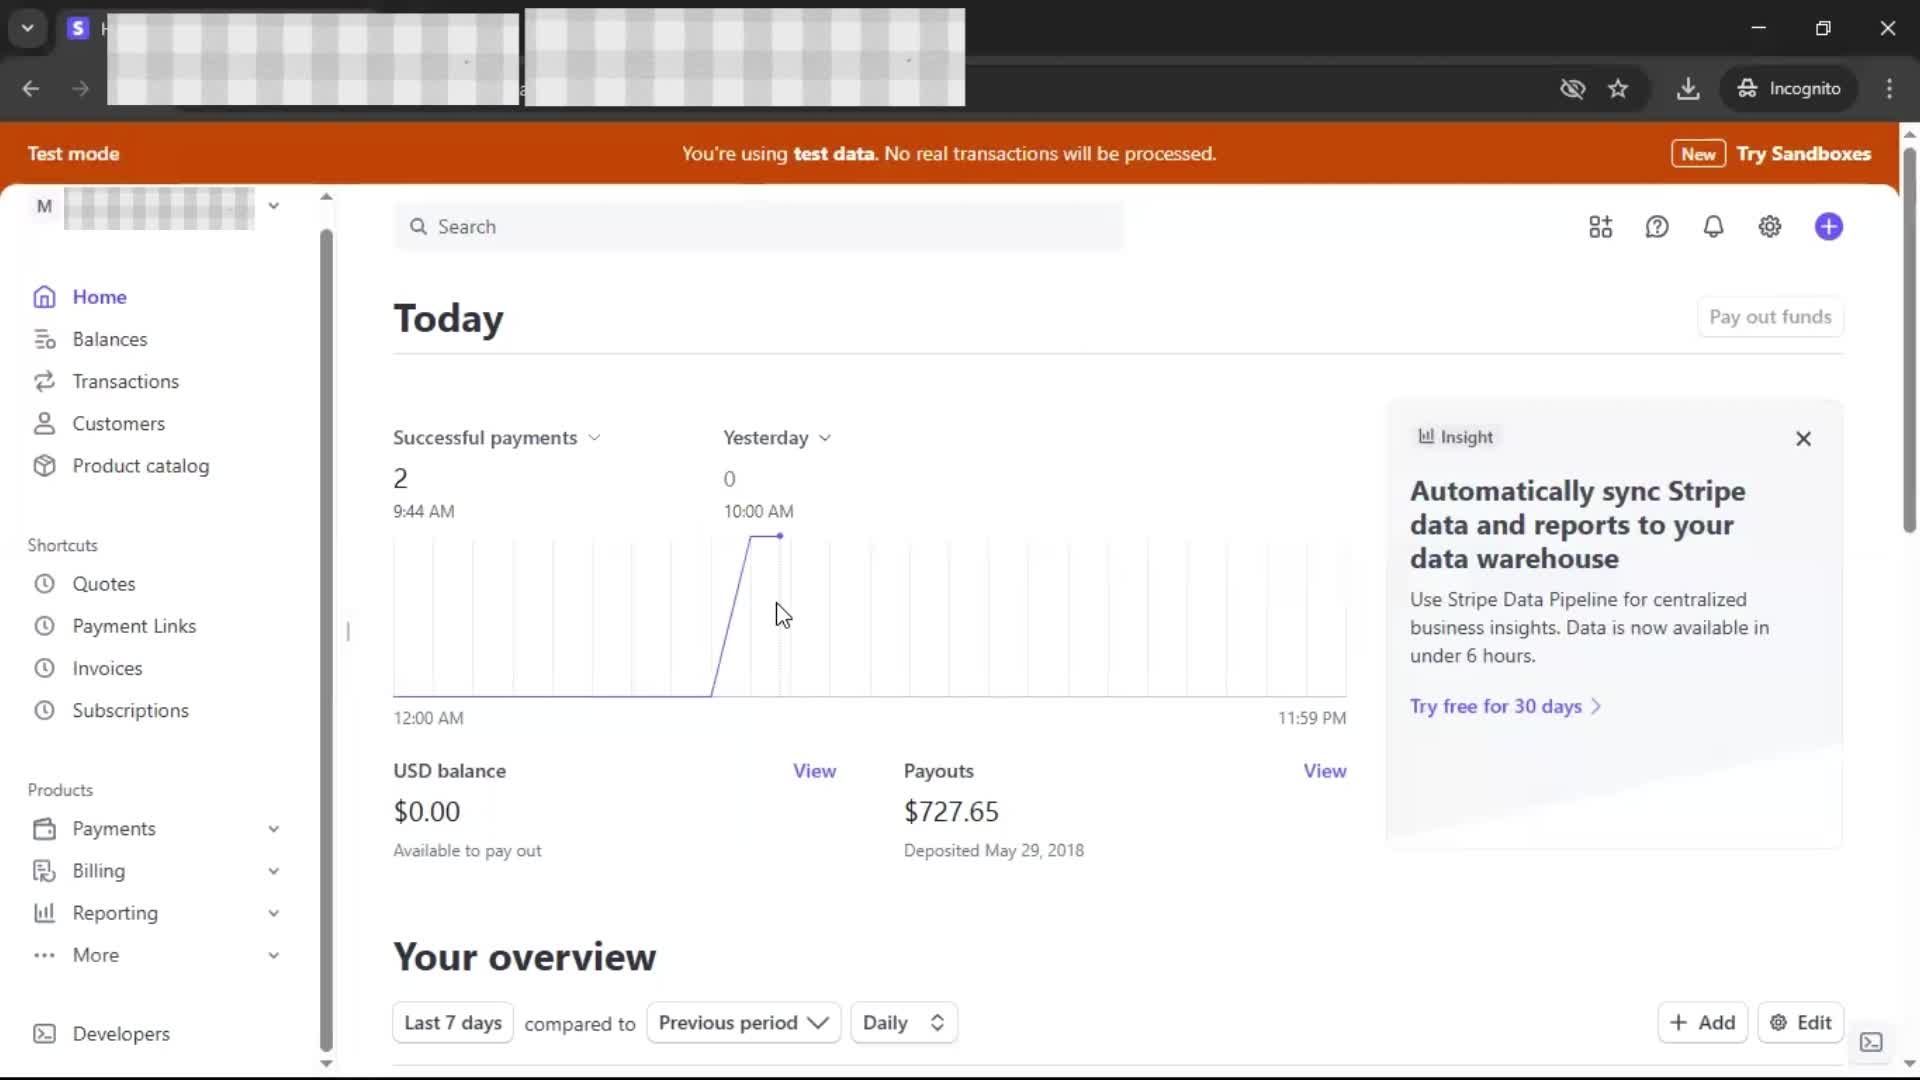Open Transactions in sidebar
The width and height of the screenshot is (1920, 1080).
point(125,382)
